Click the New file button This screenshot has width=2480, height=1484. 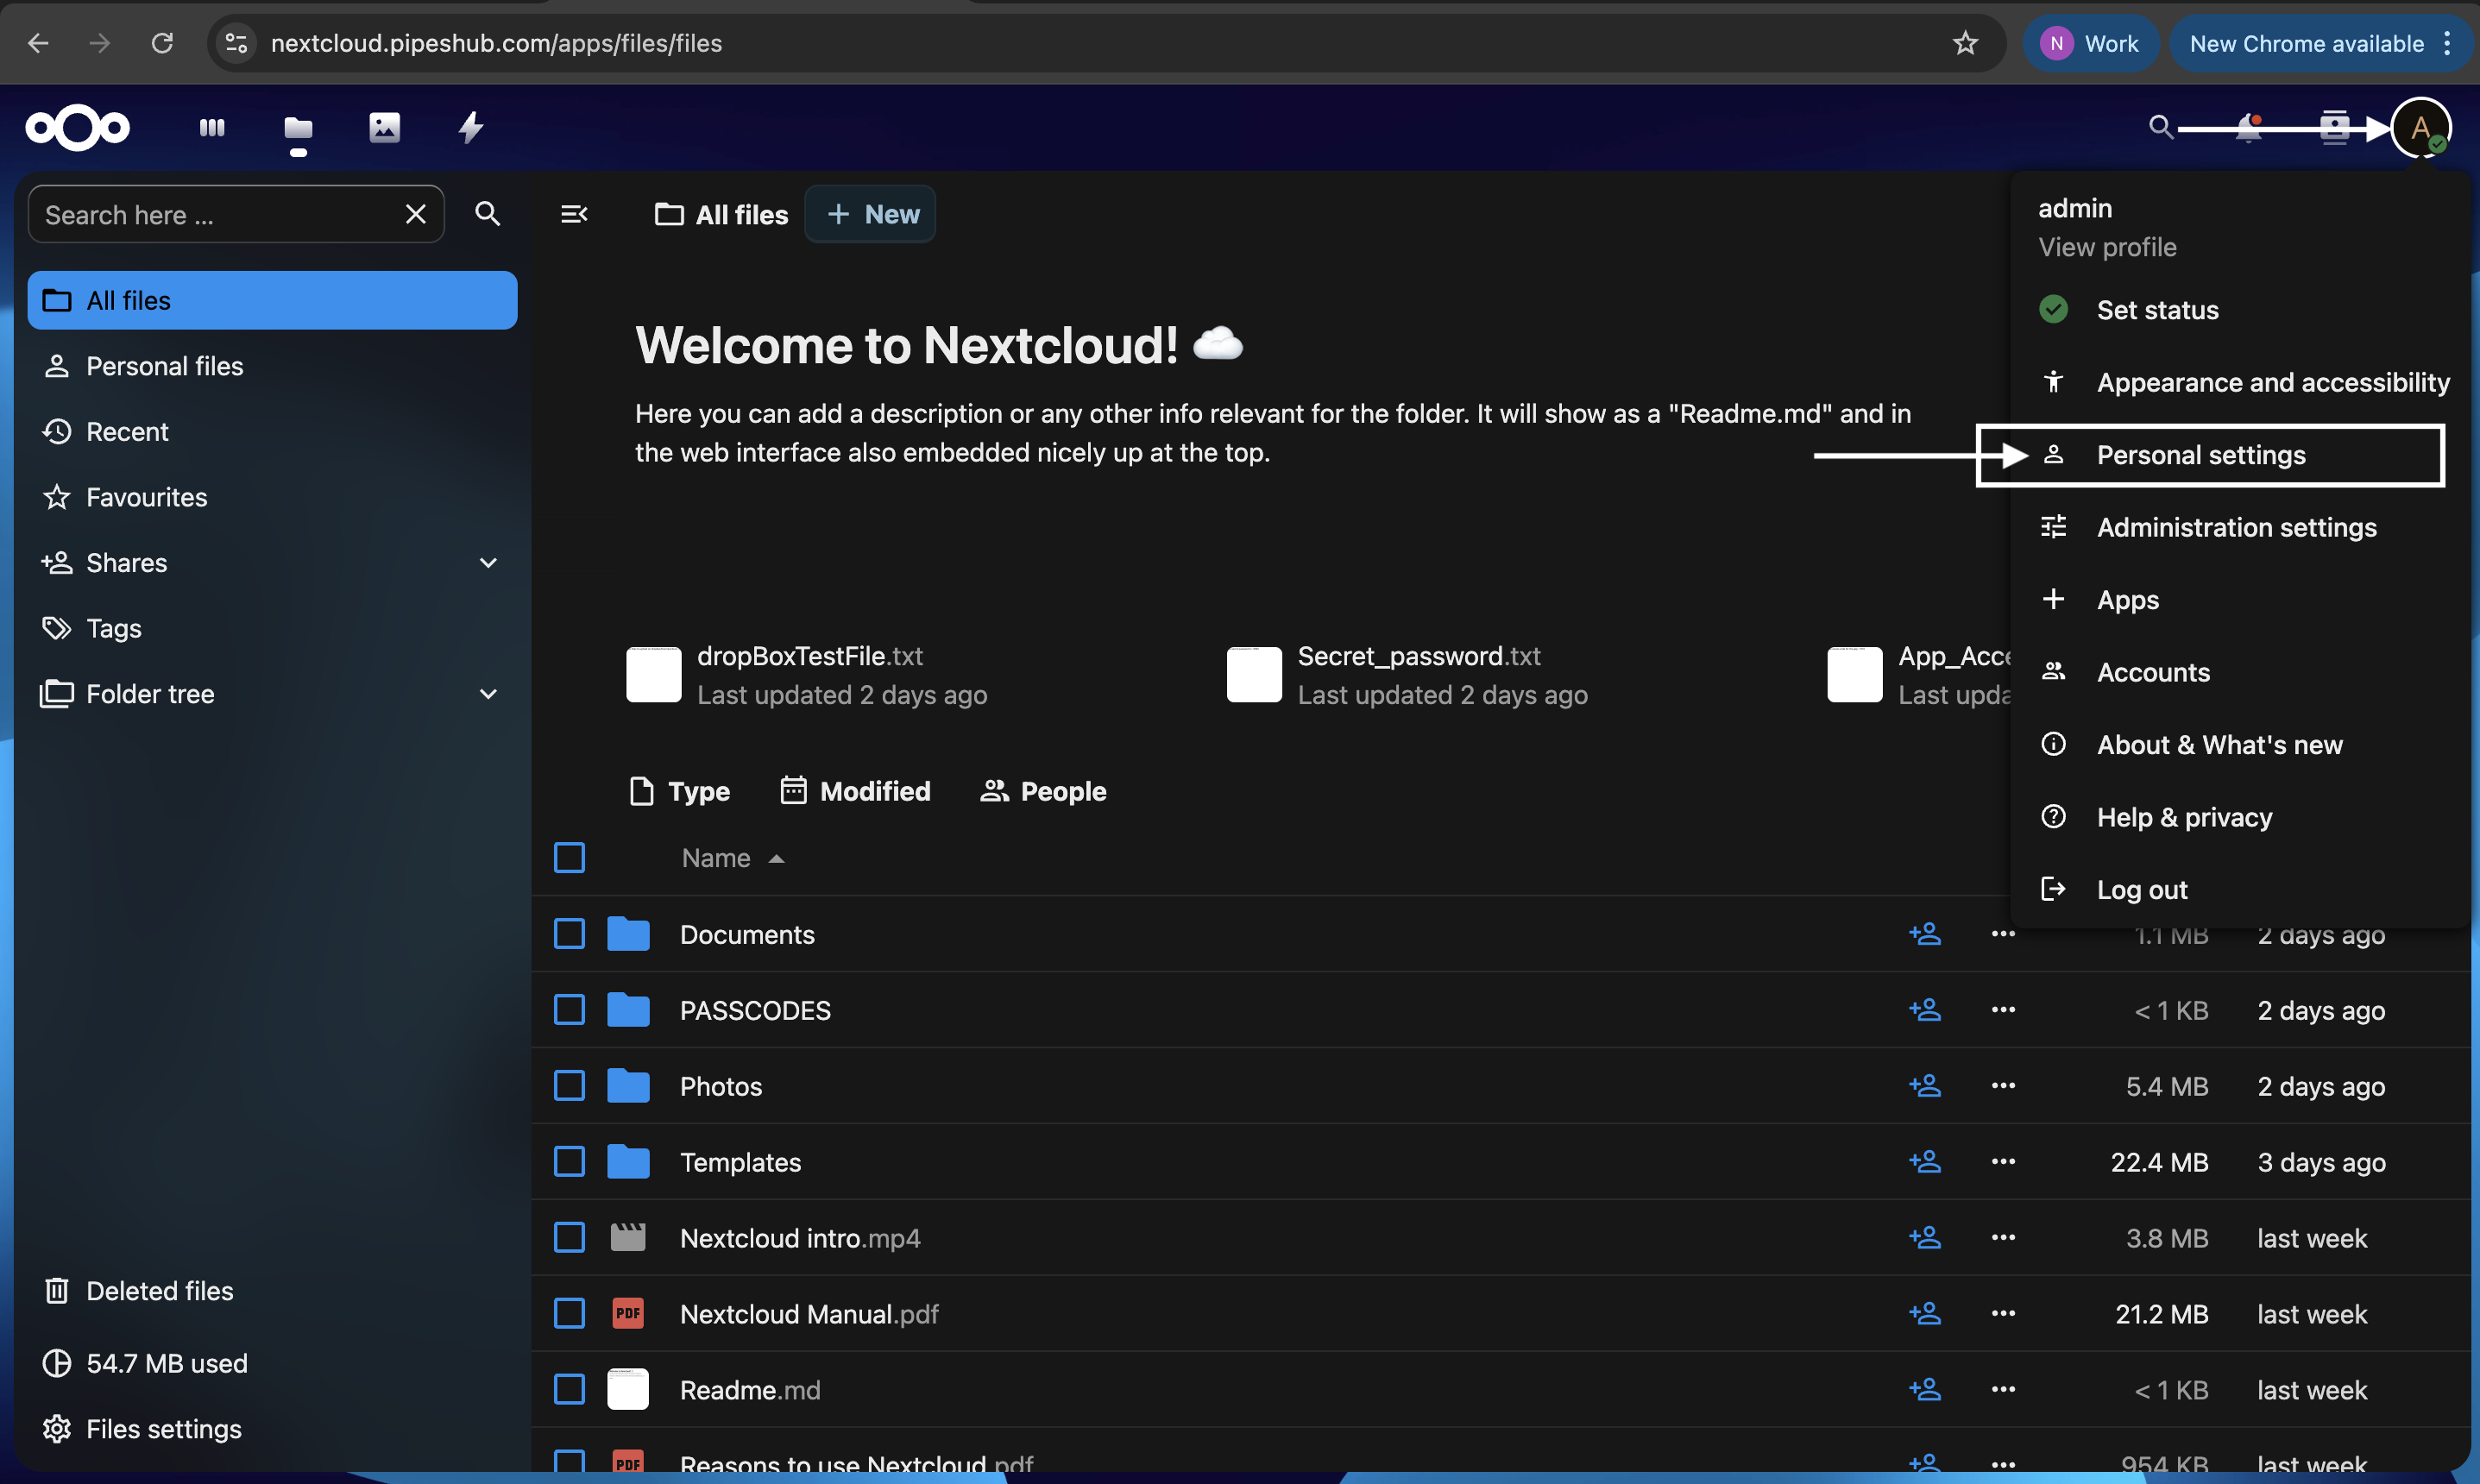point(869,214)
